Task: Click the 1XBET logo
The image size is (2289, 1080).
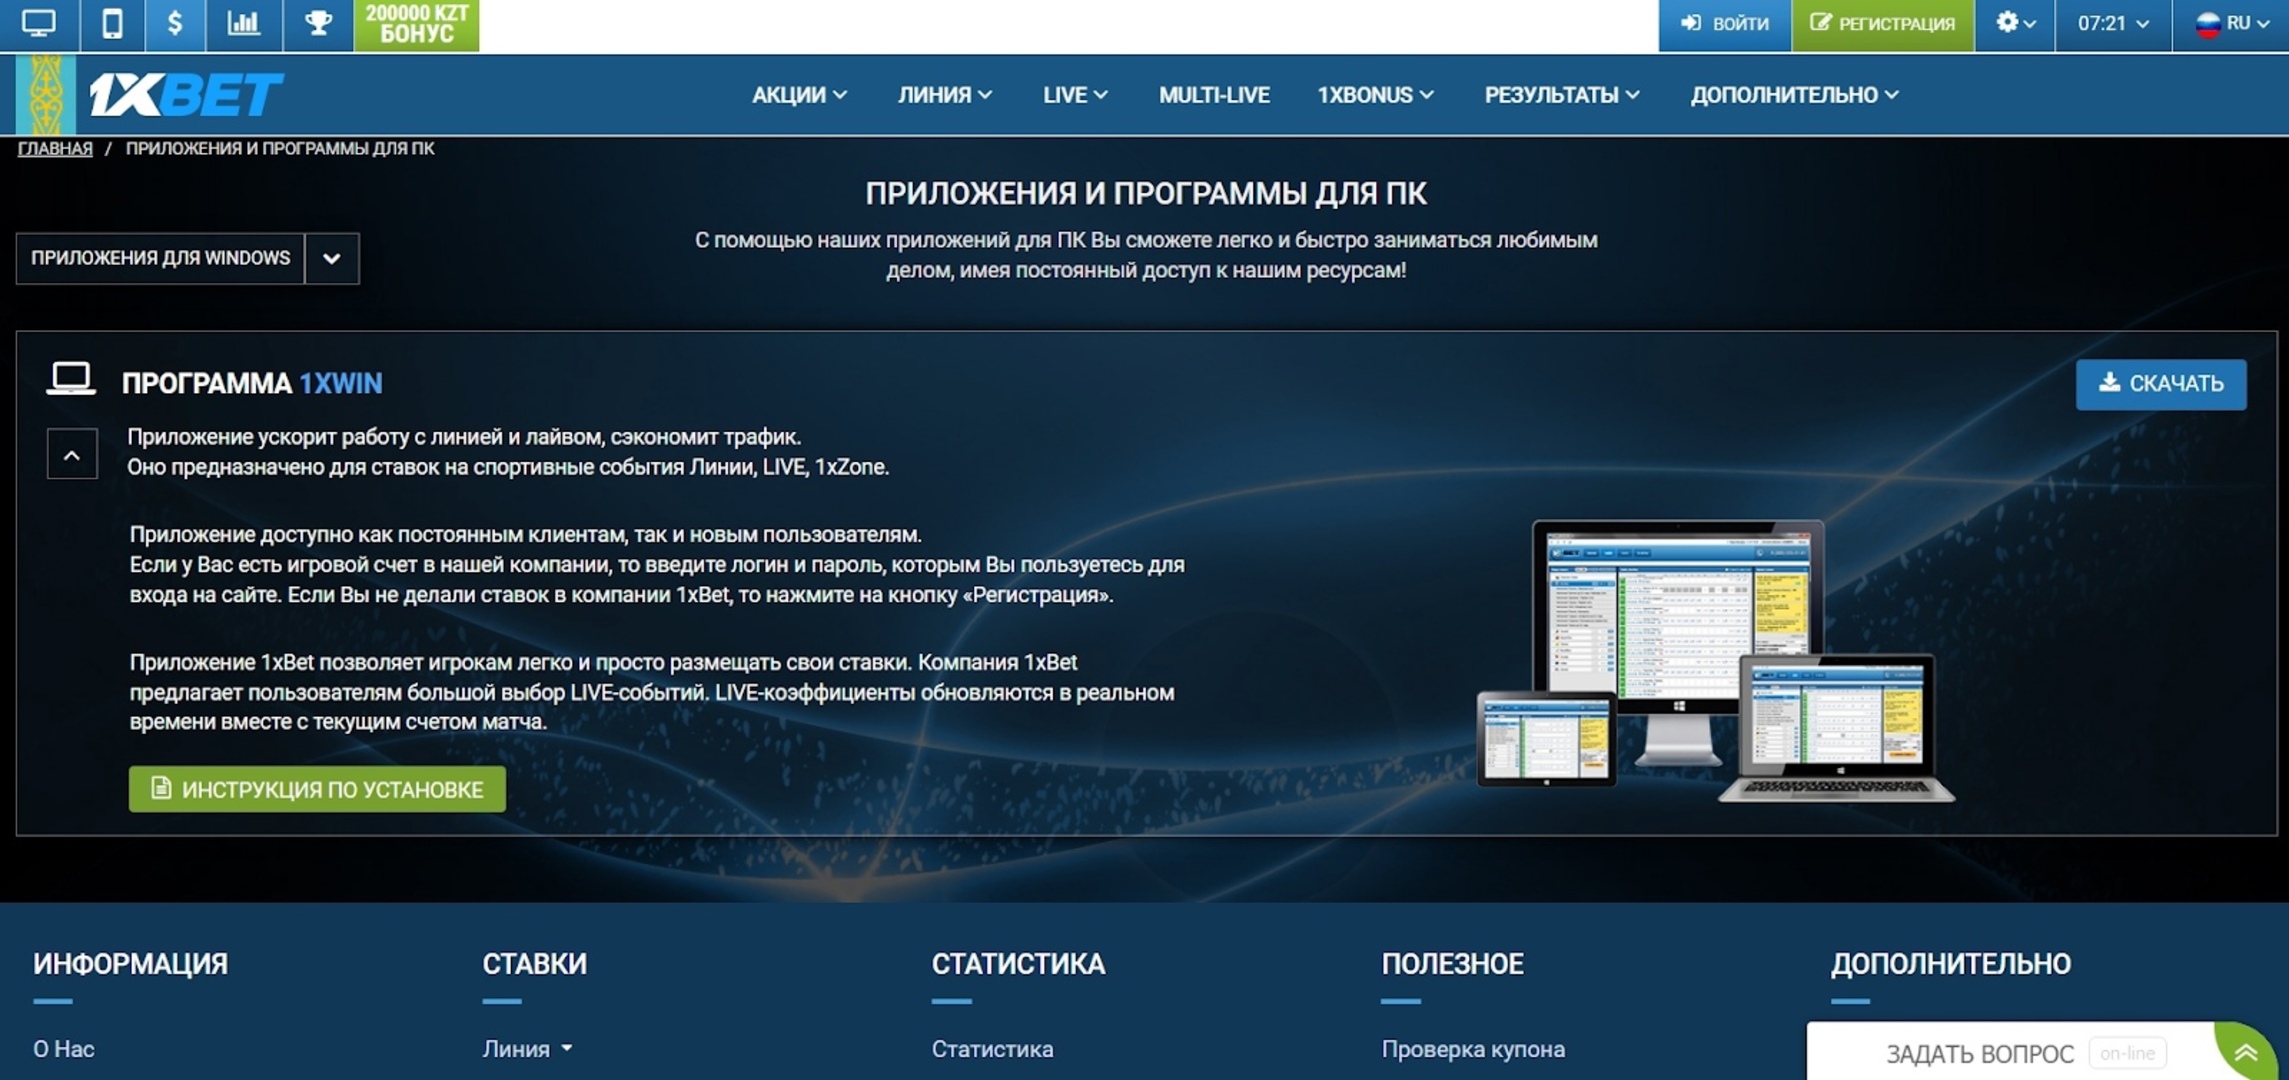Action: [186, 95]
